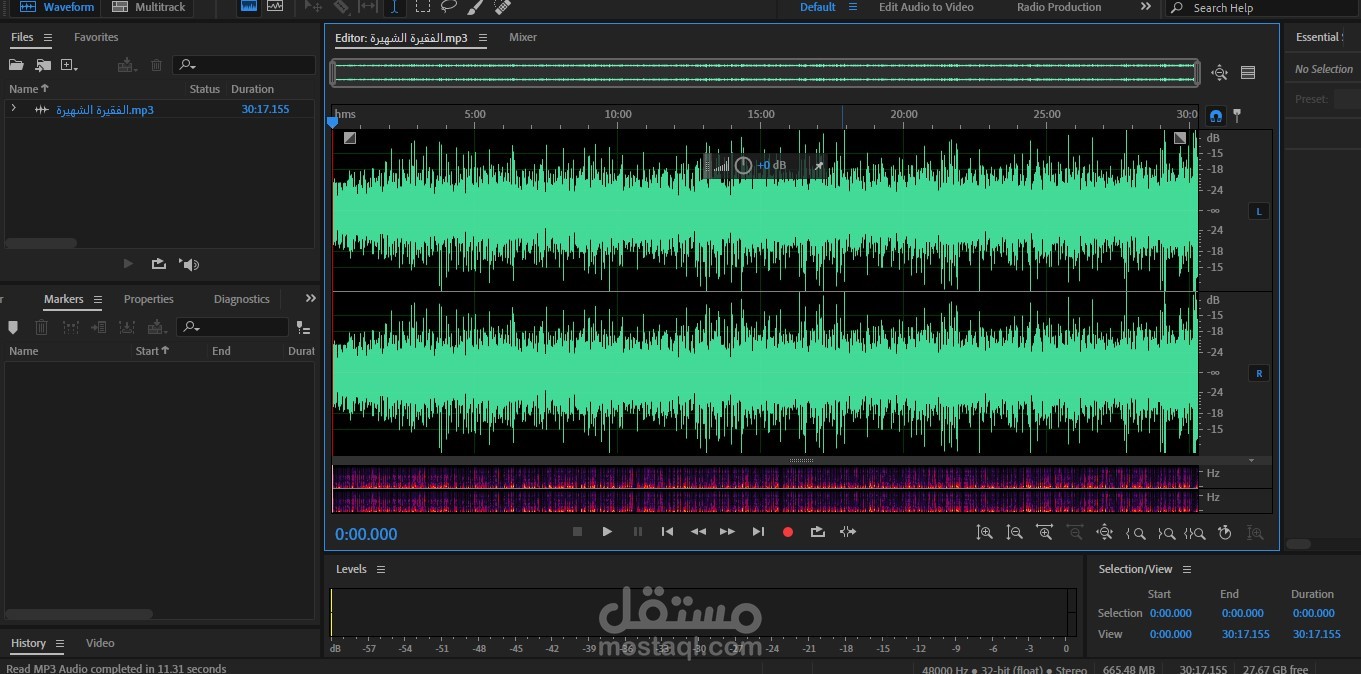Screen dimensions: 1361x674
Task: Open the New File dropdown
Action: [x=69, y=65]
